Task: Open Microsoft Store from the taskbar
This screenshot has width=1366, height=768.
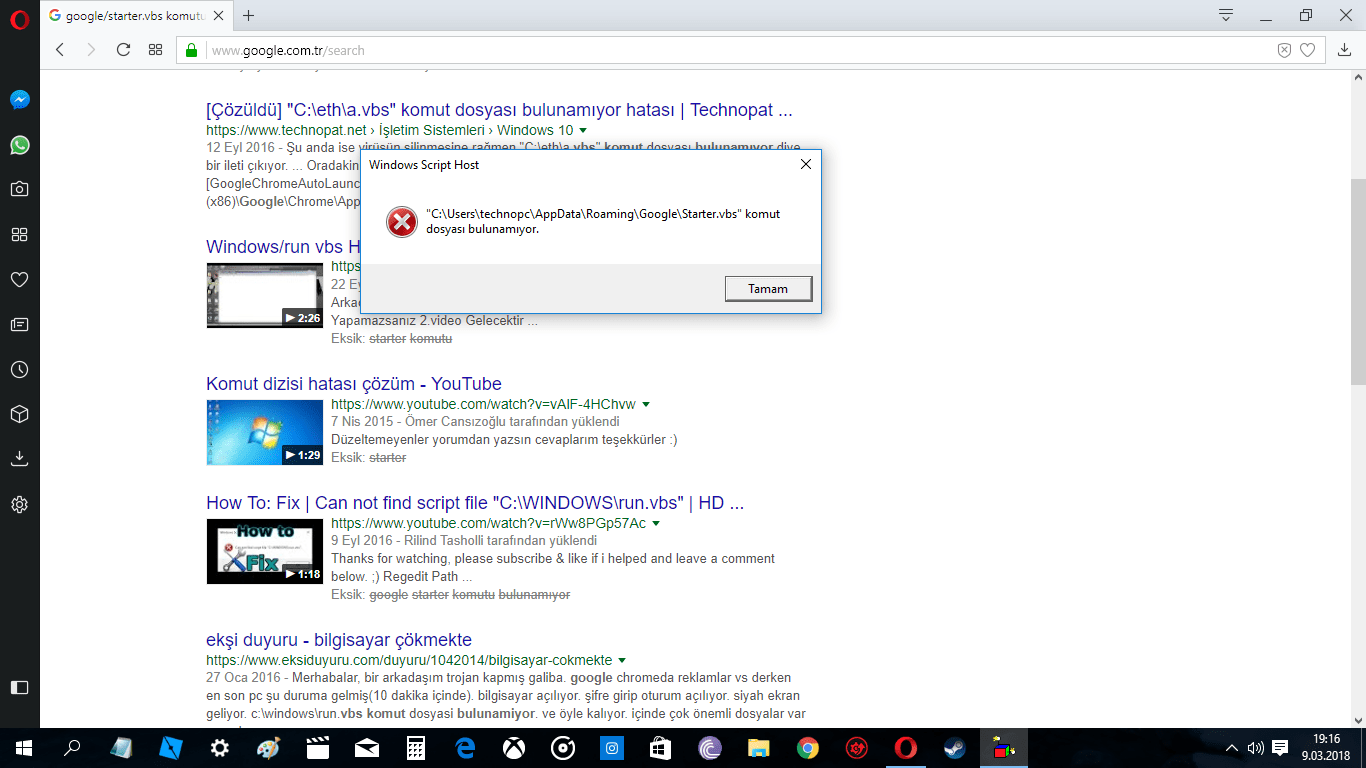Action: coord(661,747)
